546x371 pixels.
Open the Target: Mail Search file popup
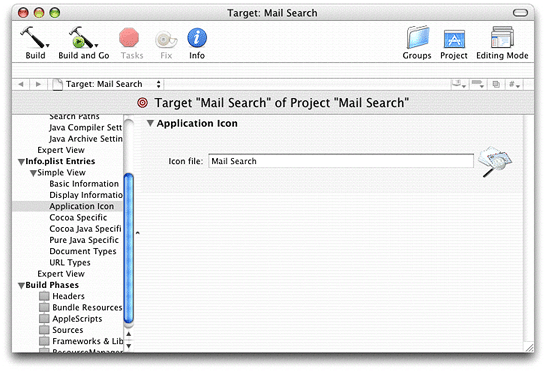coord(107,84)
